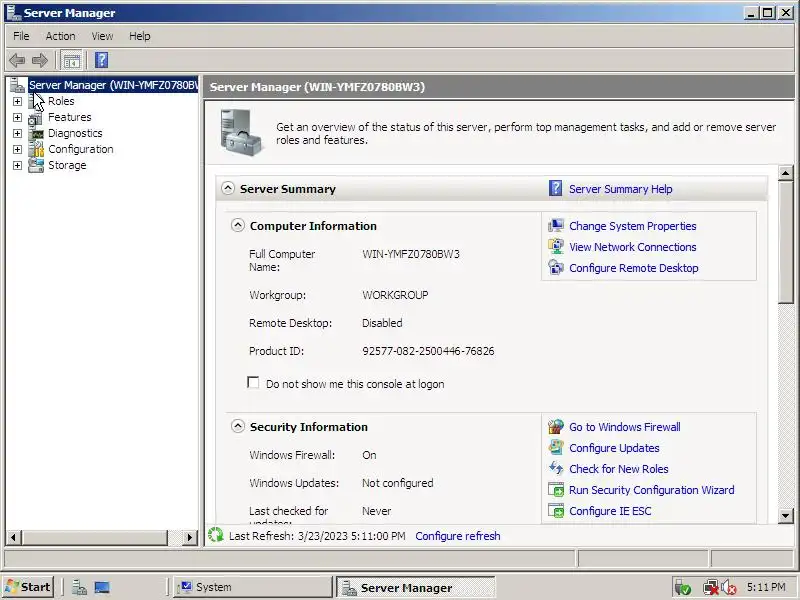The height and width of the screenshot is (600, 800).
Task: Click the Configure Remote Desktop icon
Action: (x=556, y=267)
